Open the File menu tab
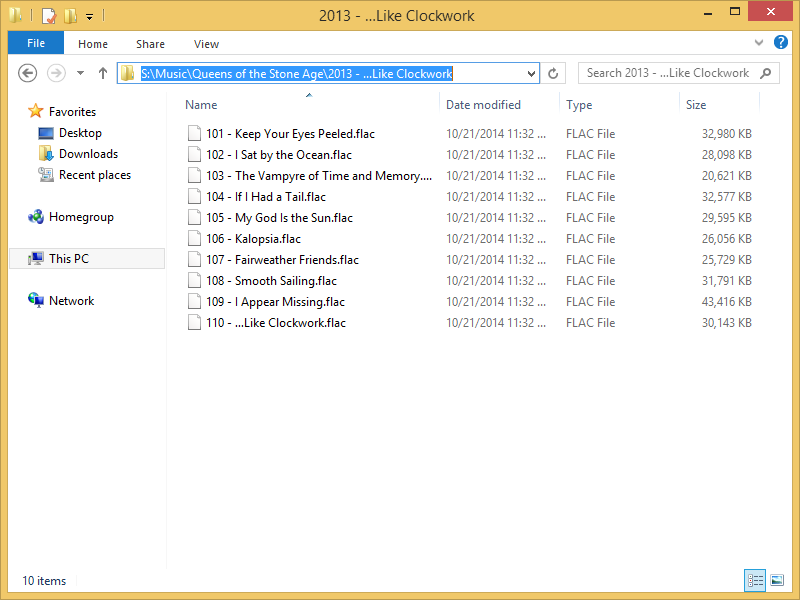This screenshot has width=800, height=600. [36, 43]
